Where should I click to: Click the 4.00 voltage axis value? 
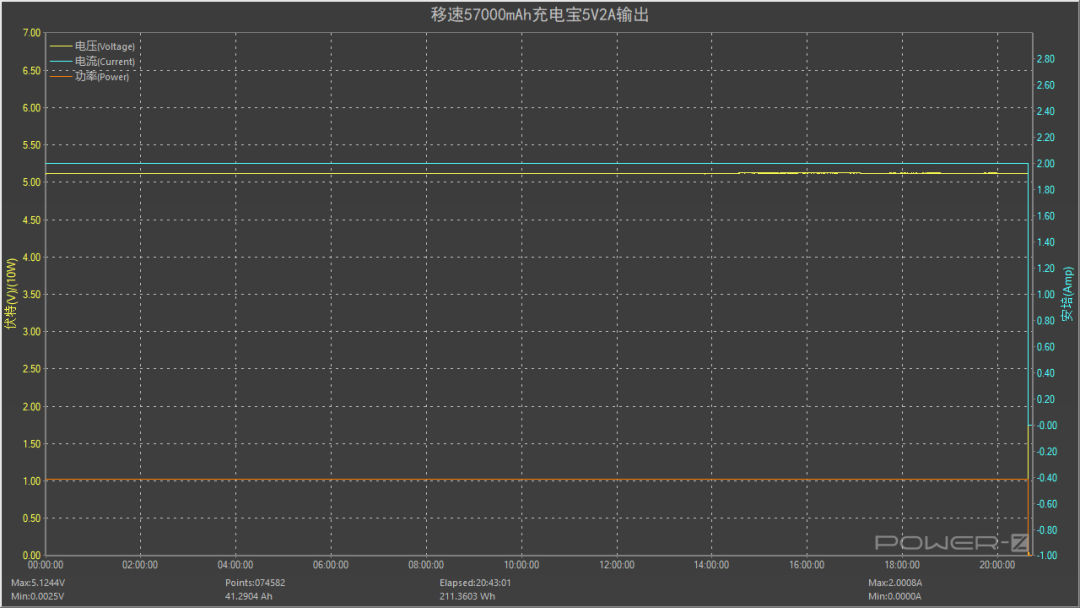click(32, 257)
